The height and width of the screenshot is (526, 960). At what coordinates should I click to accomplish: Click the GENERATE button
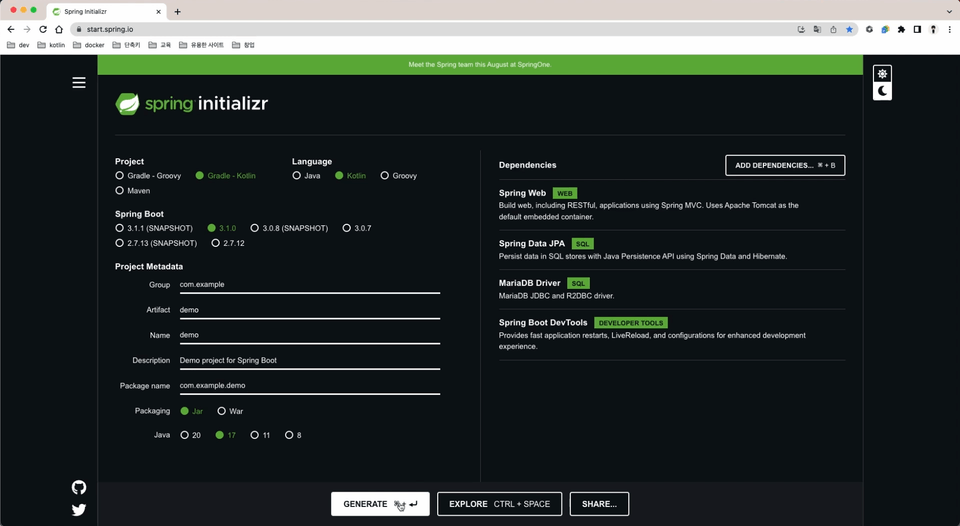tap(380, 504)
